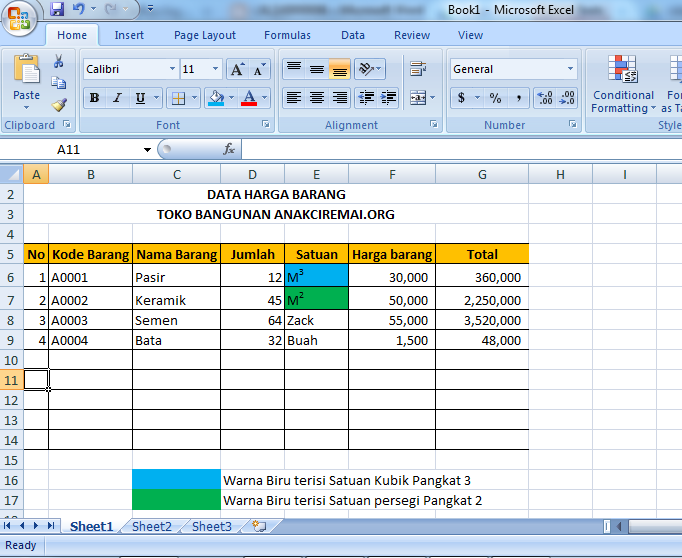This screenshot has height=558, width=682.
Task: Copy selection with Copy icon
Action: [58, 82]
